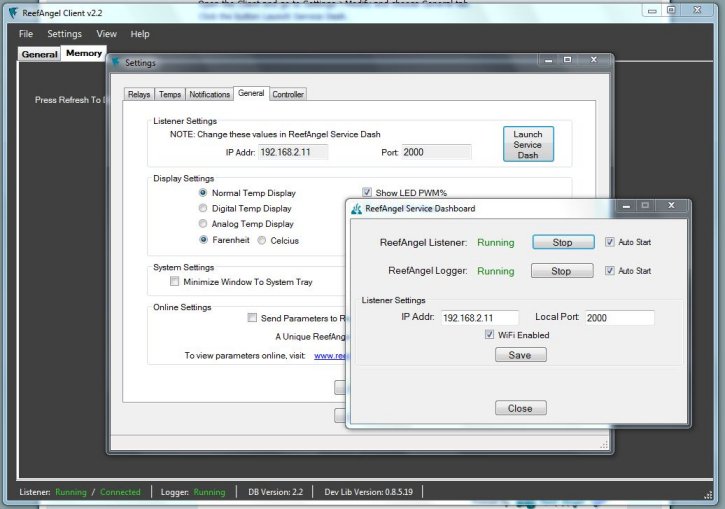Click the Settings window resize grip

(604, 444)
